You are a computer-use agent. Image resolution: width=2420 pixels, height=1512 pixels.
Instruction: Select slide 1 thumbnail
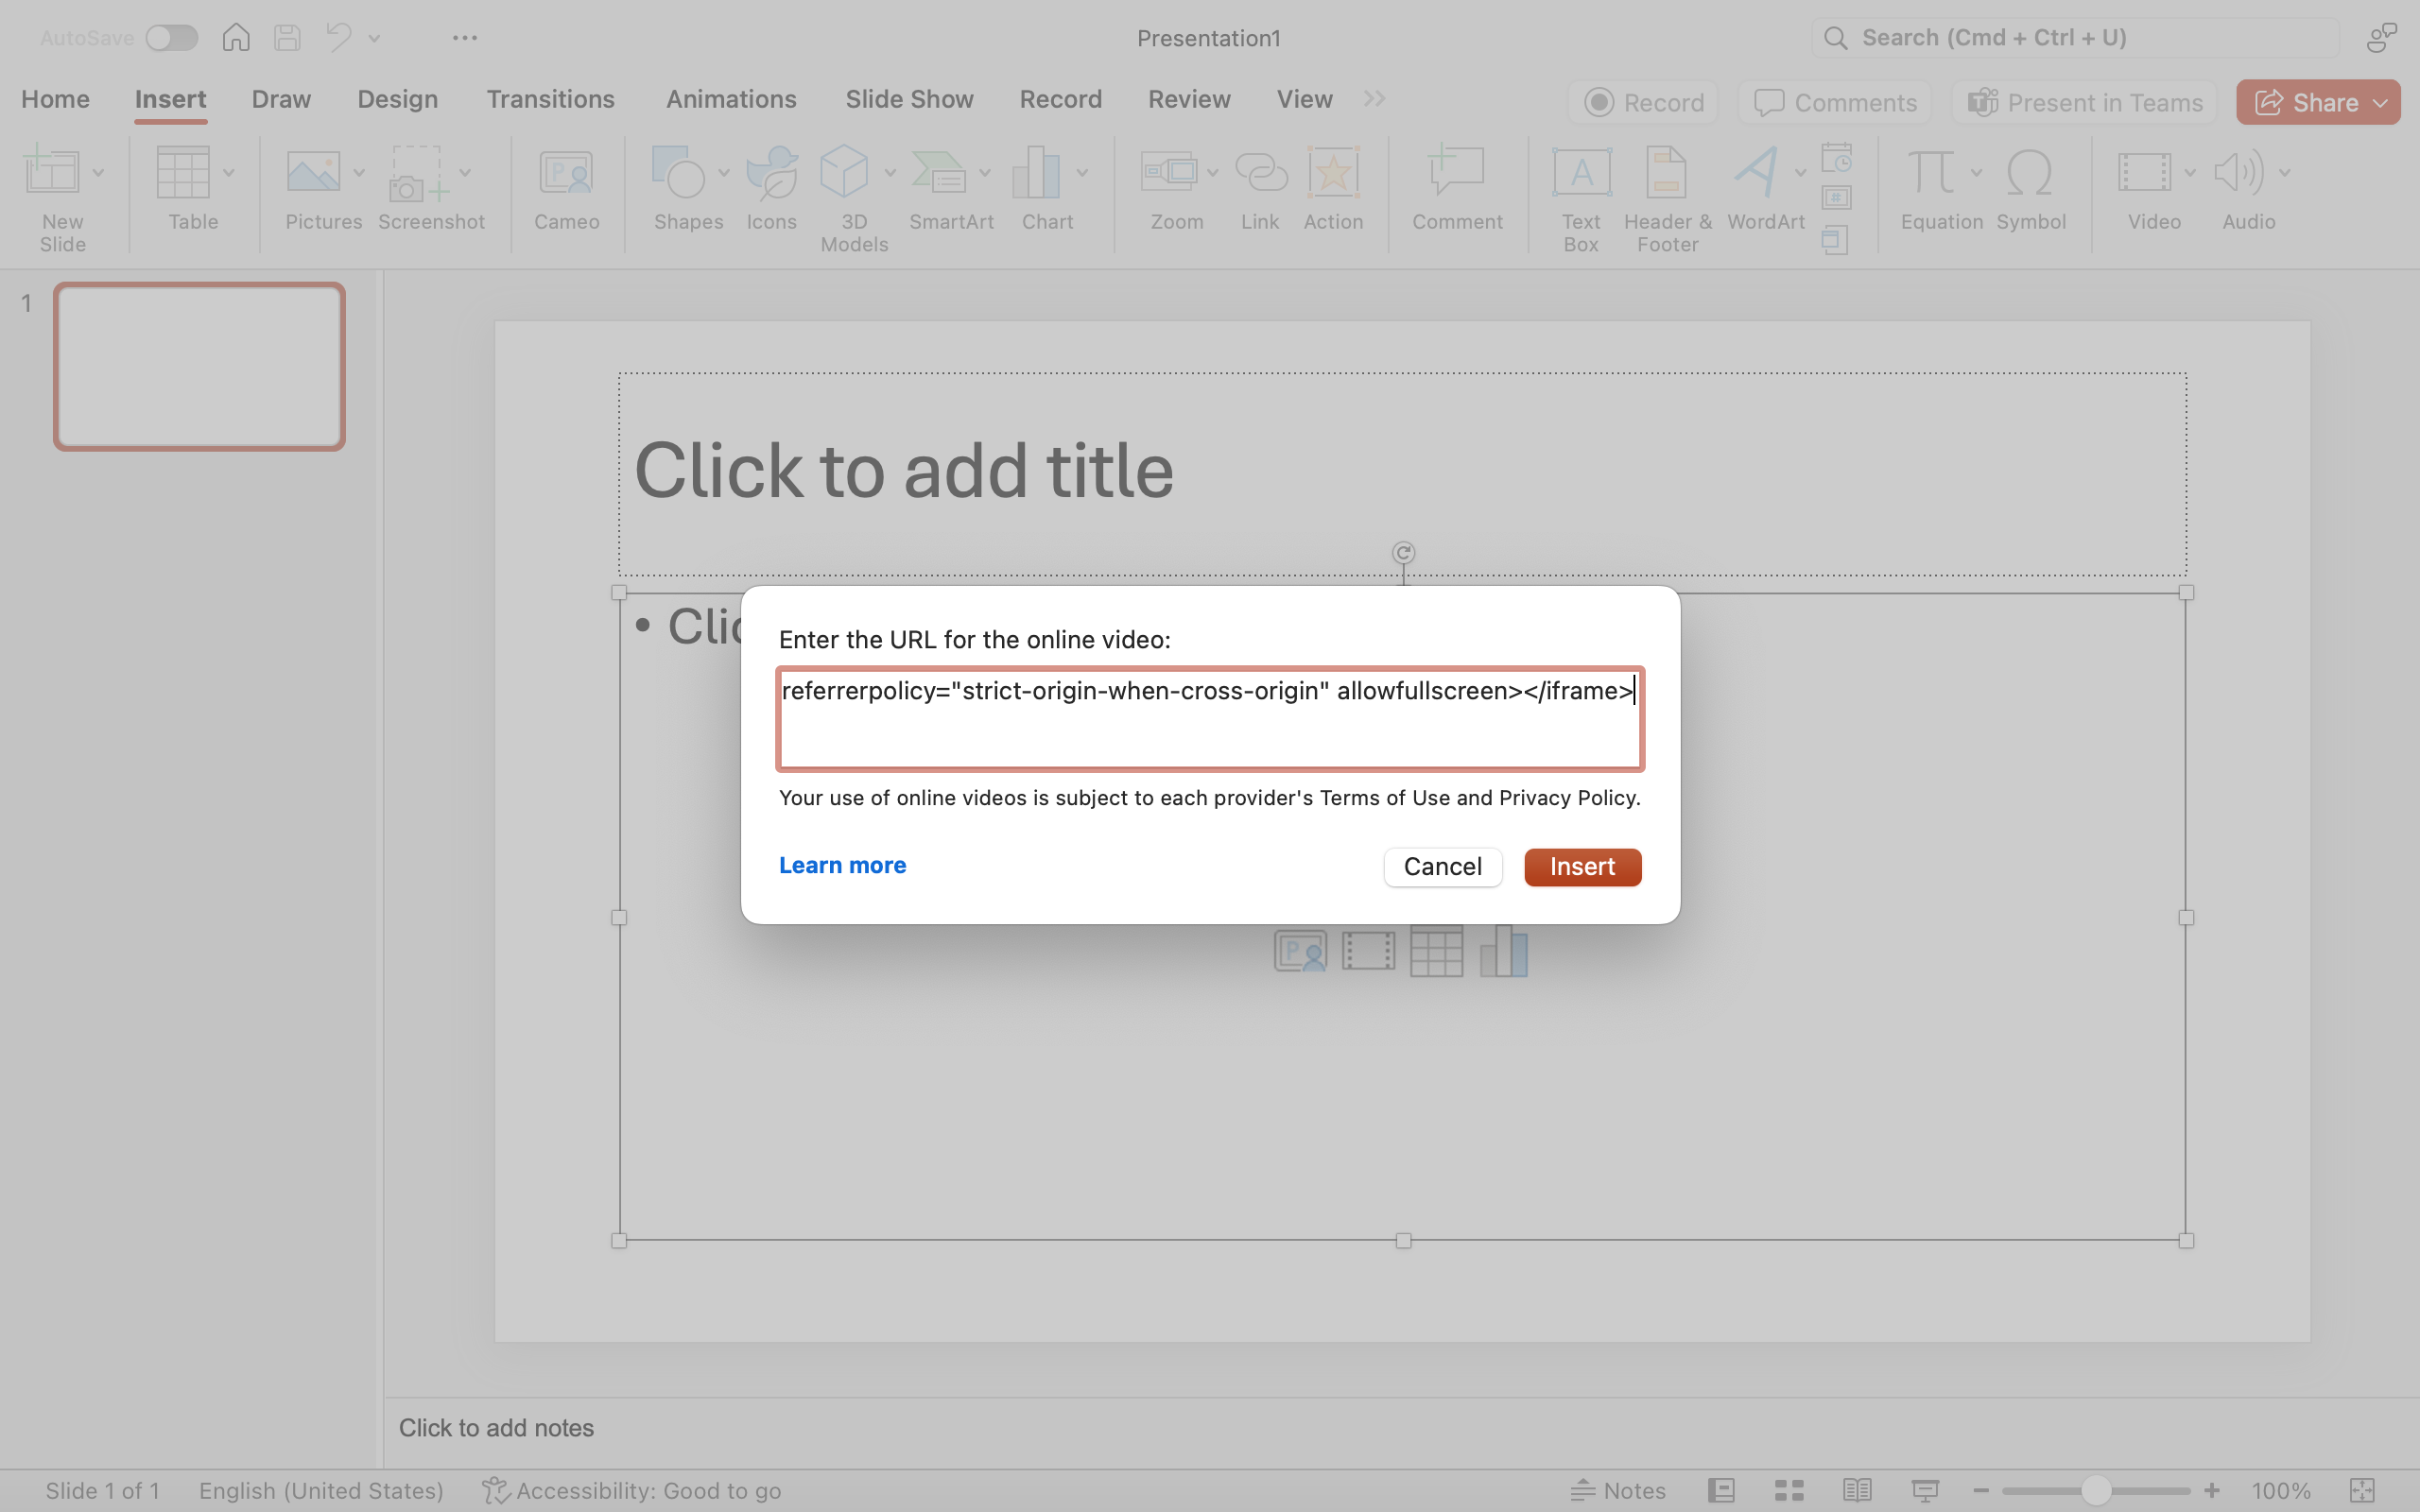pos(199,366)
